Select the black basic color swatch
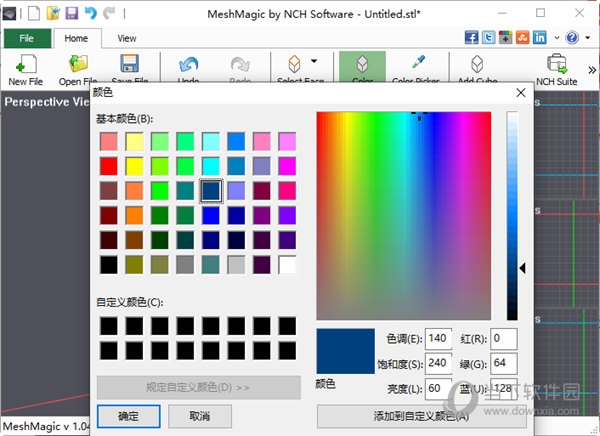 click(x=109, y=265)
